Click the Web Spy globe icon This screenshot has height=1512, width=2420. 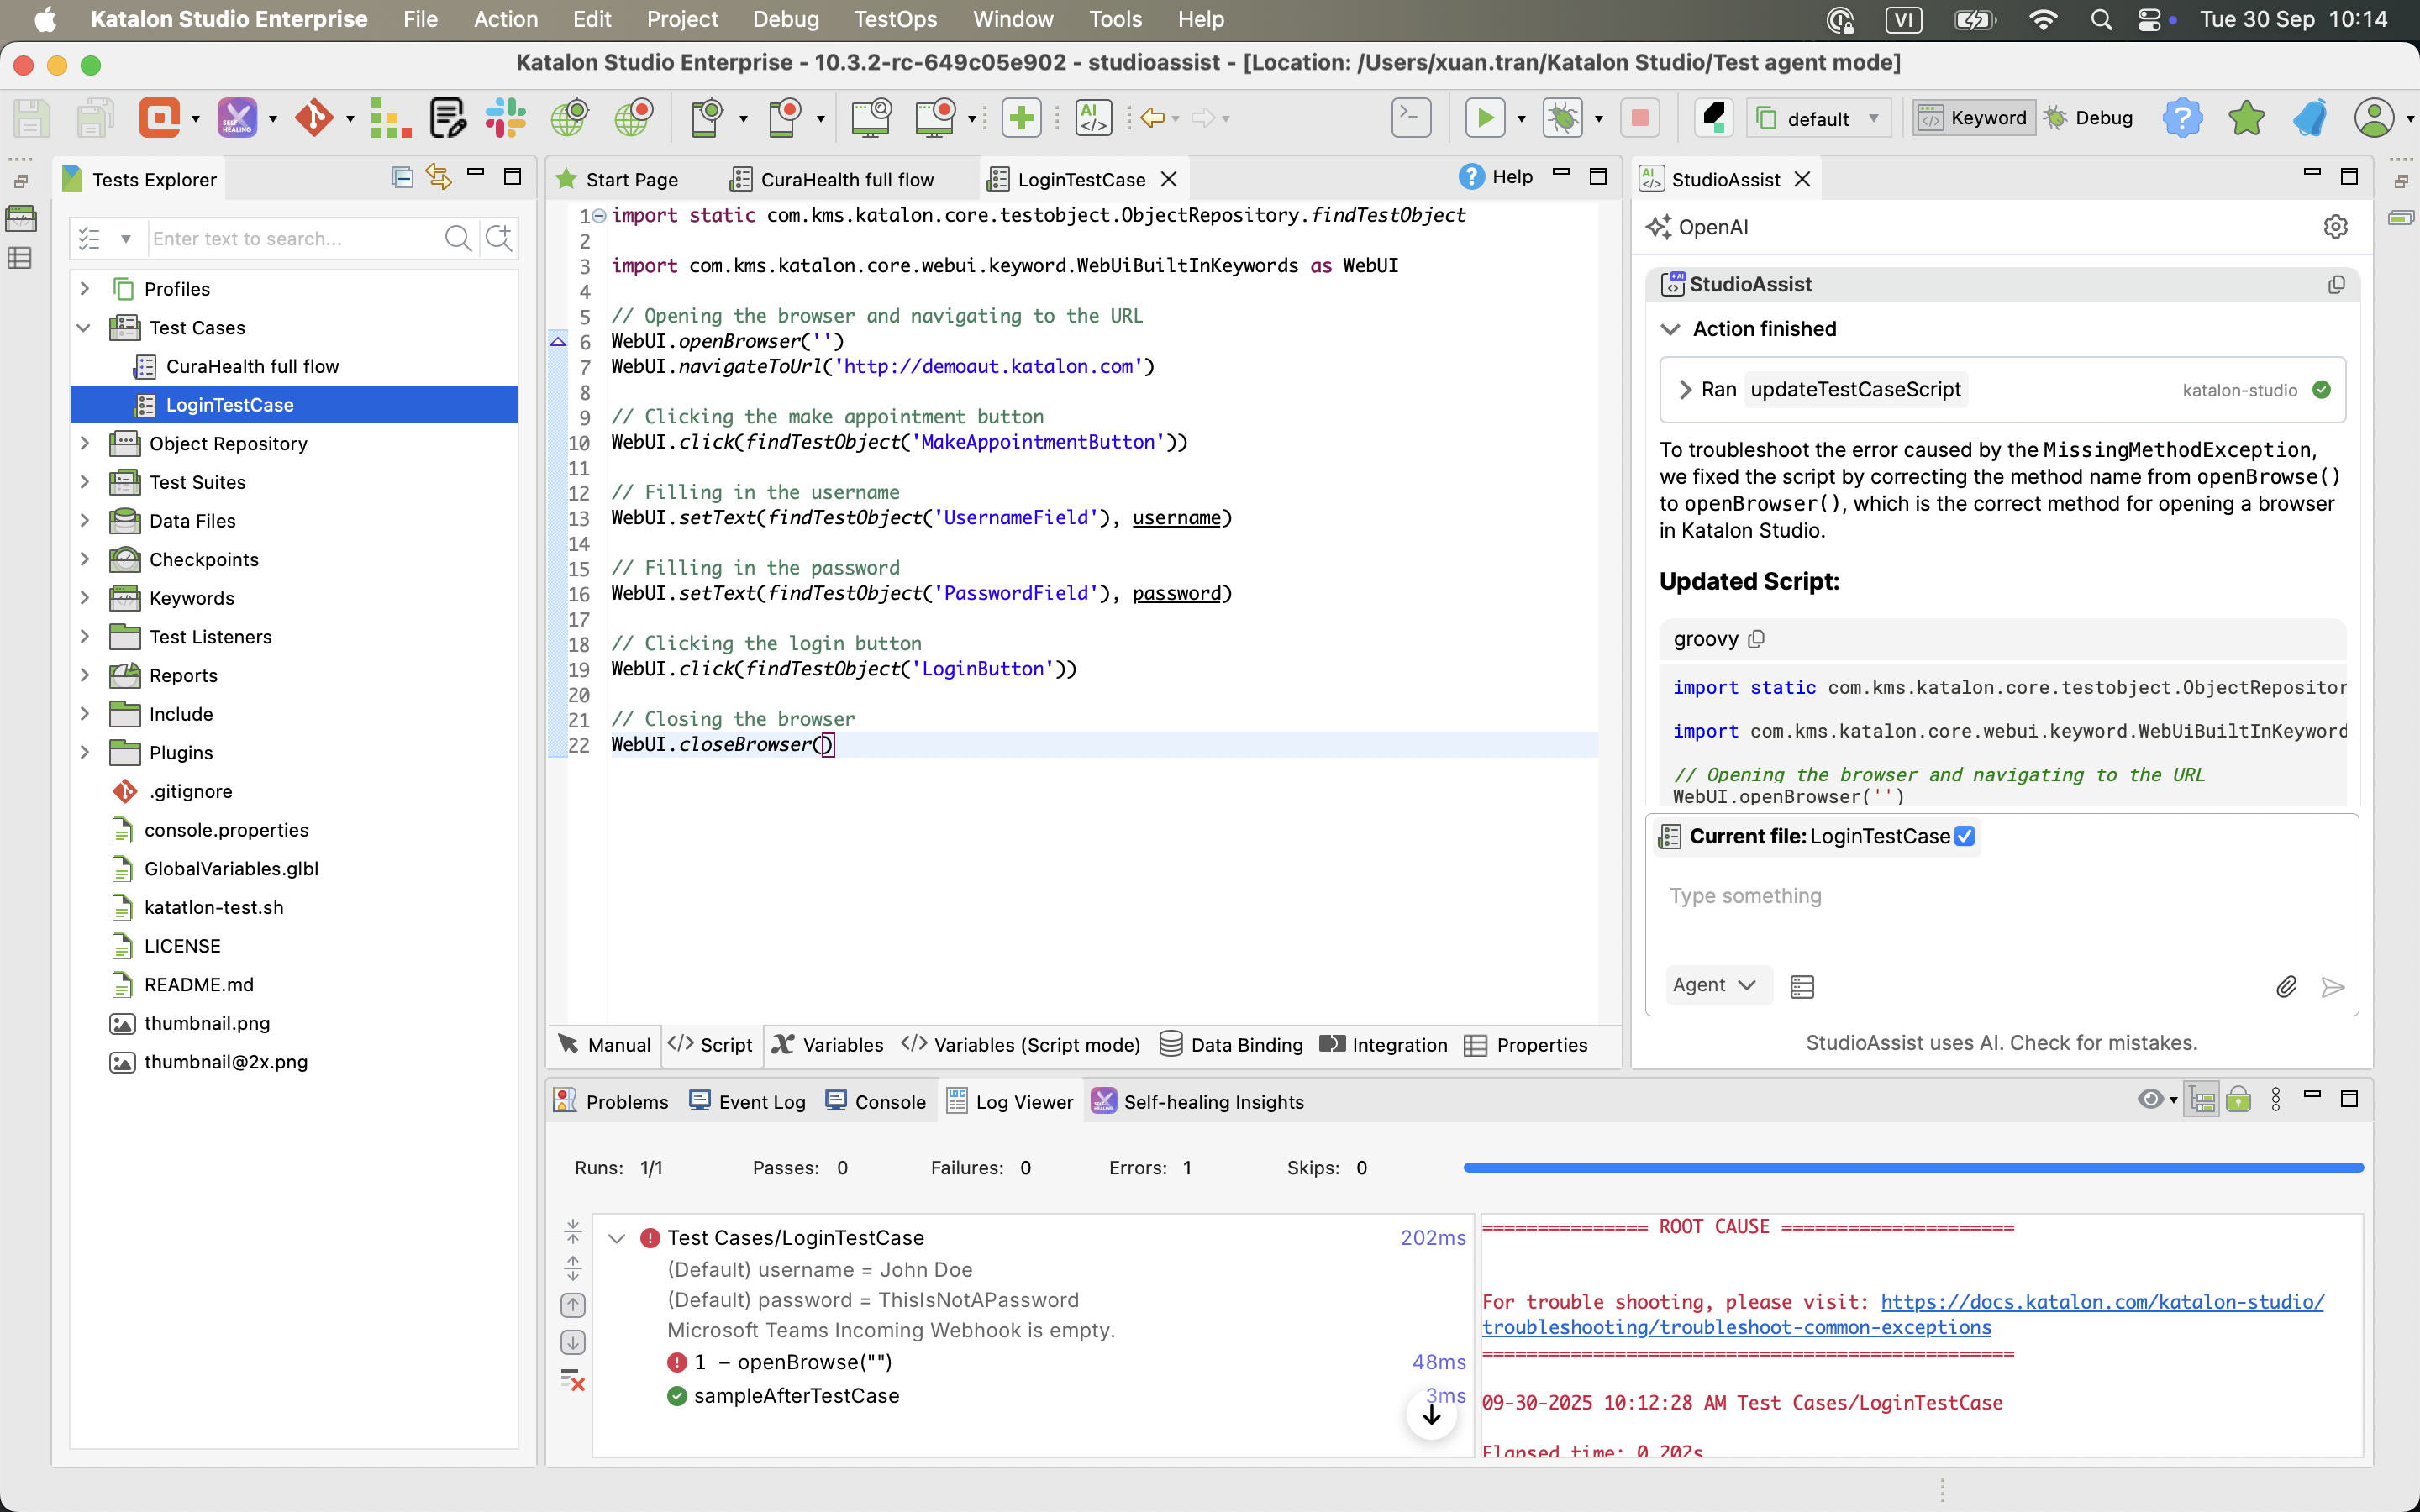[570, 118]
